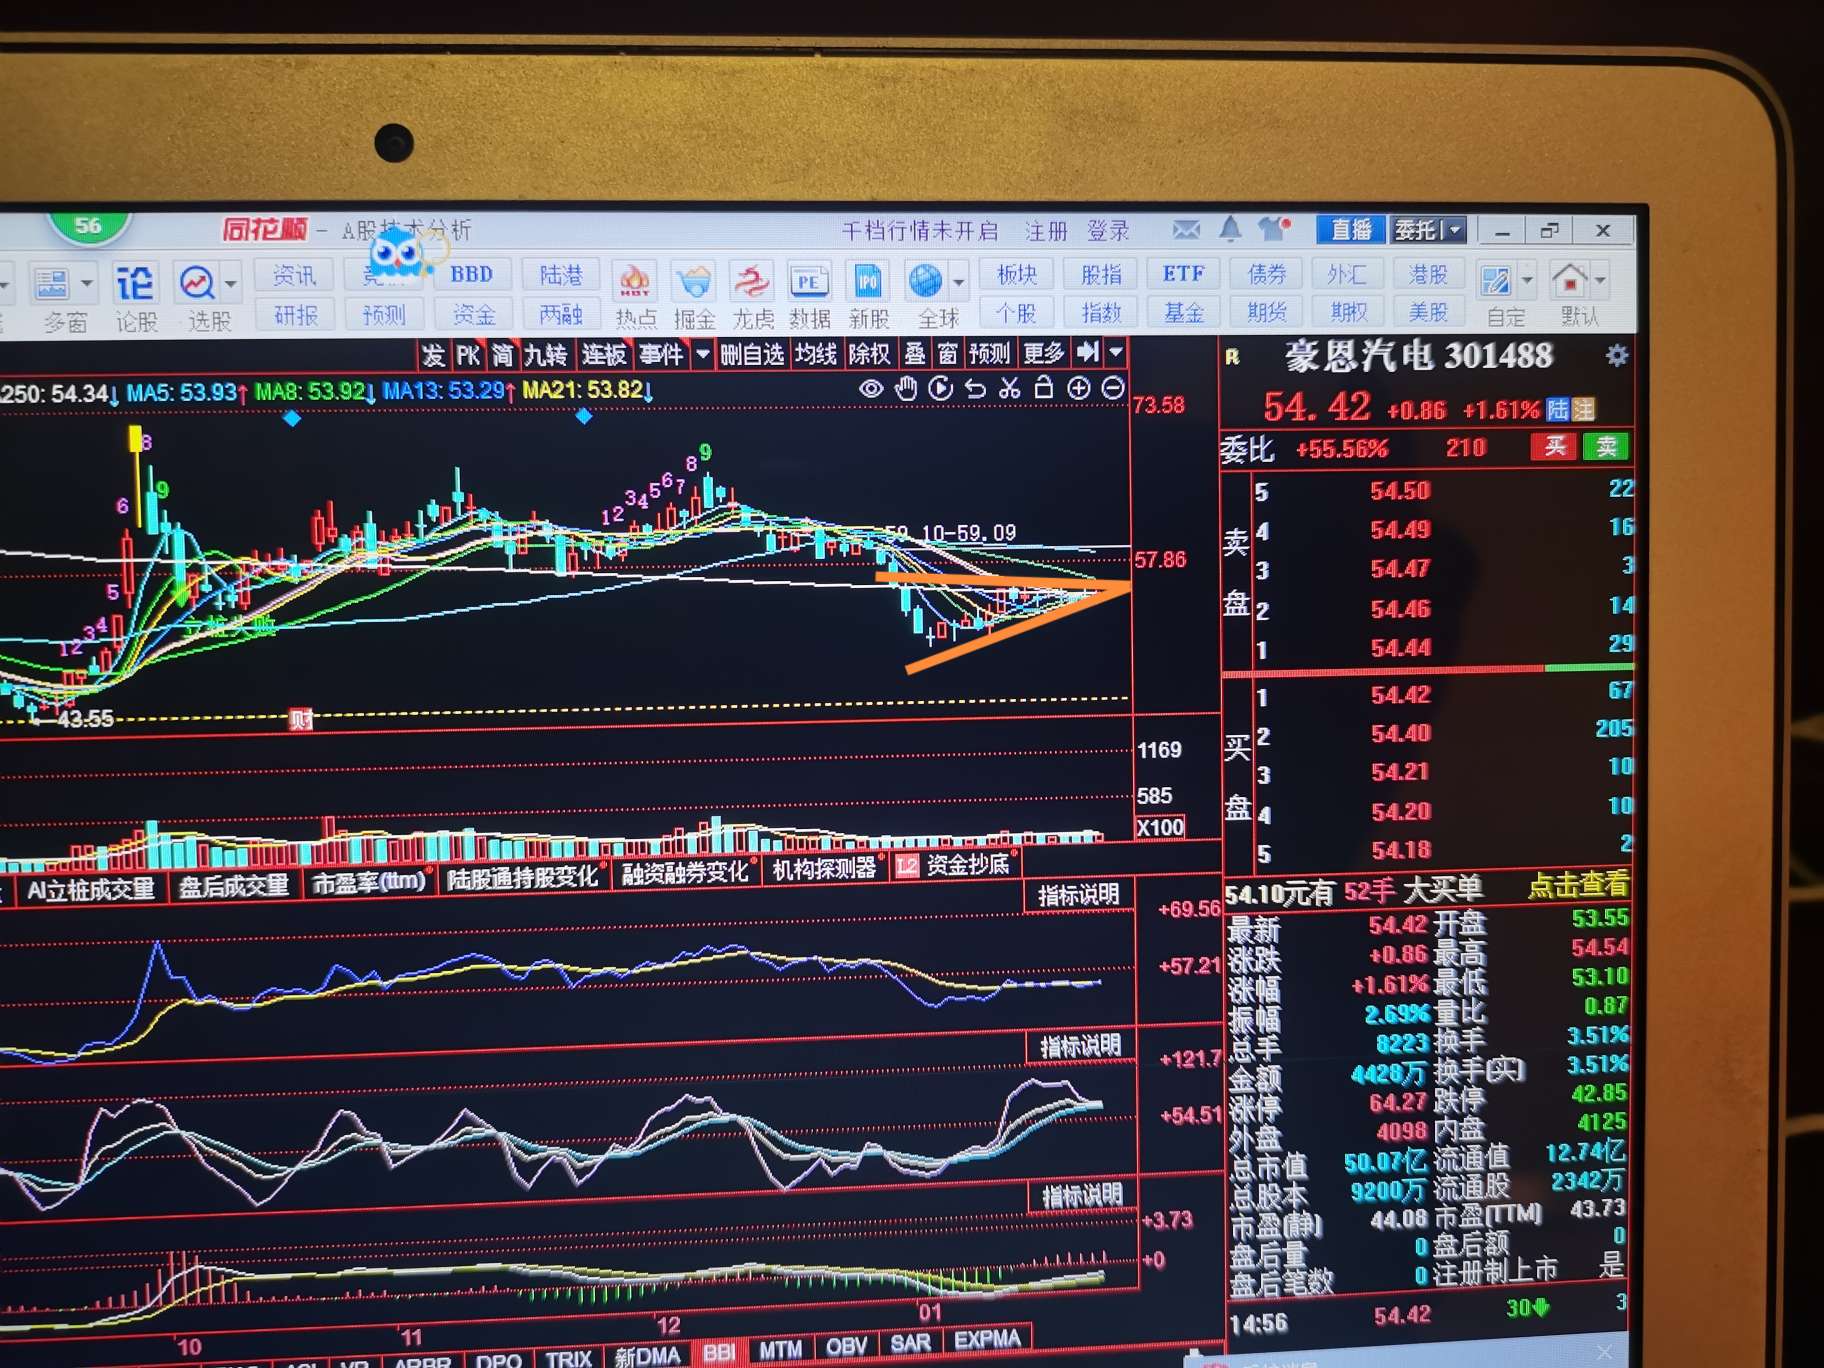Toggle the 除权 ex-rights adjustment
Screen dimensions: 1824x1368
[x=869, y=353]
